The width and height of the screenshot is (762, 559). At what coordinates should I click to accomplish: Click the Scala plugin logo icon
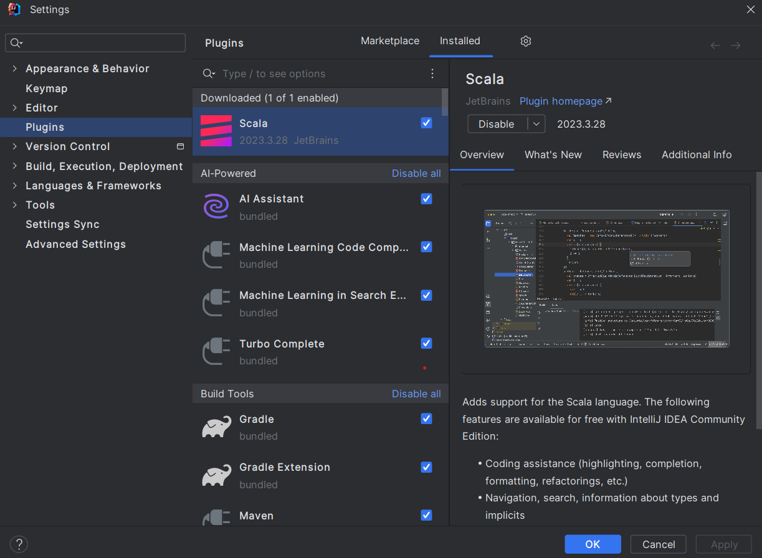[216, 131]
